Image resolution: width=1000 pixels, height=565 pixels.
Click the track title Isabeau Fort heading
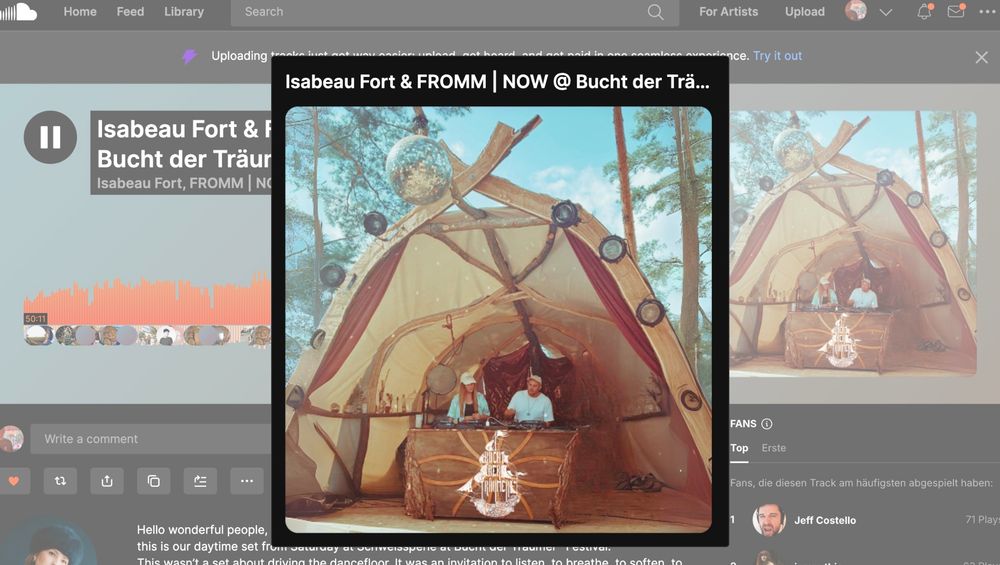point(184,143)
